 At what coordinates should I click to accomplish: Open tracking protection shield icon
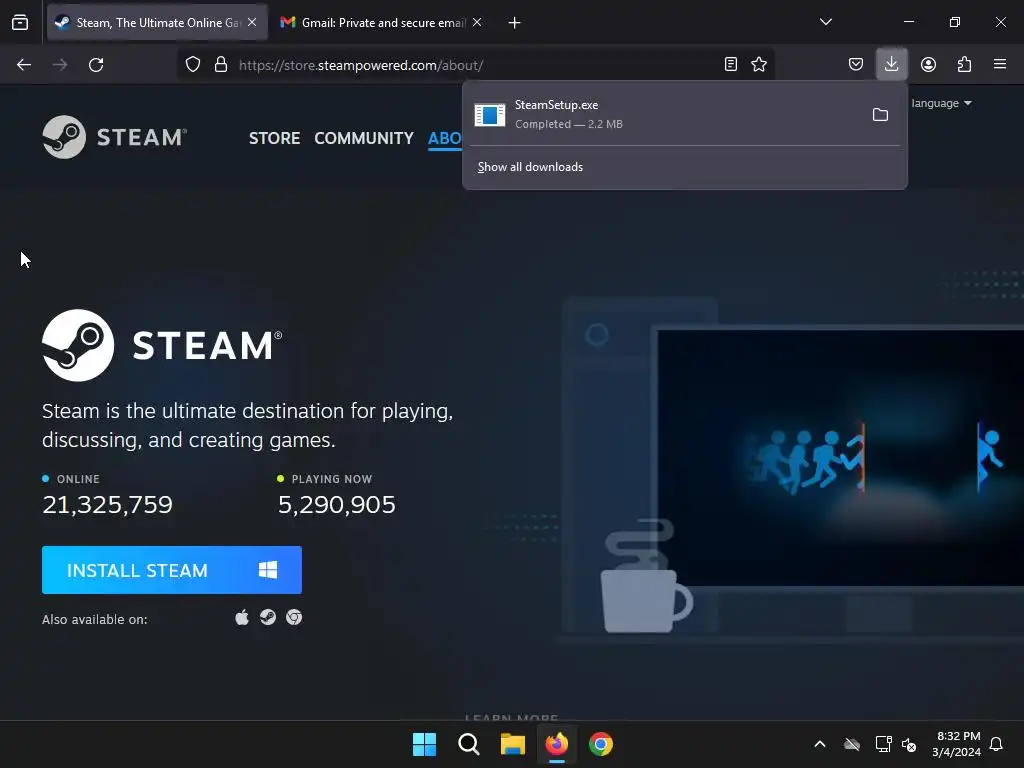(x=193, y=65)
